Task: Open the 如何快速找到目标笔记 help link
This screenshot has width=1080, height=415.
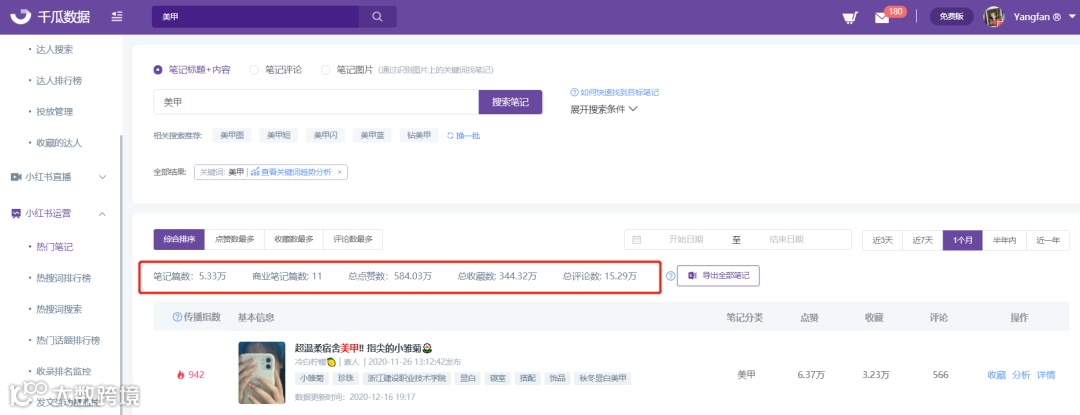Action: click(619, 92)
